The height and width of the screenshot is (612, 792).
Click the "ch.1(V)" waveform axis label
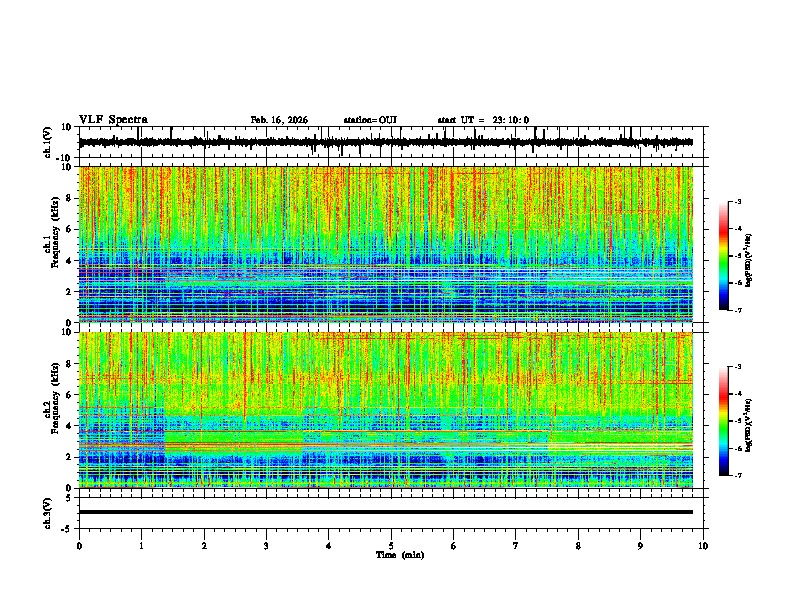[x=48, y=142]
